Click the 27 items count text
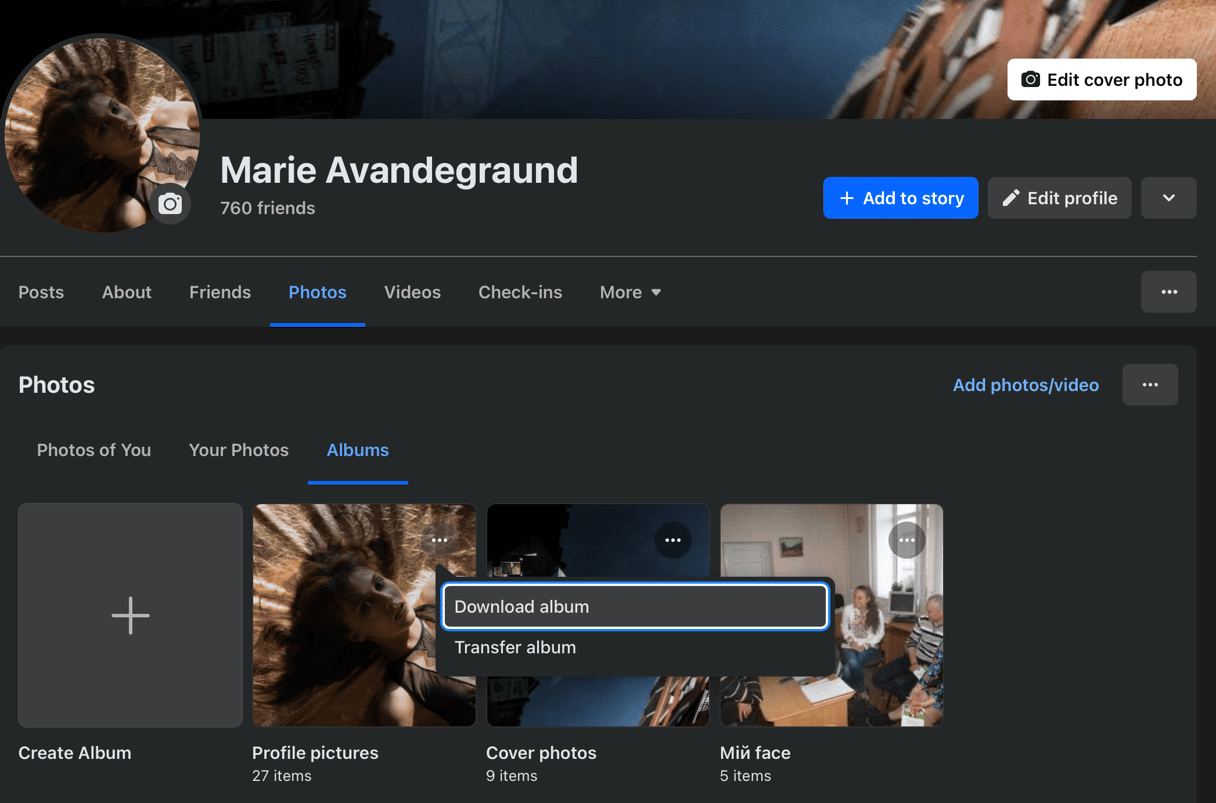 pyautogui.click(x=282, y=776)
